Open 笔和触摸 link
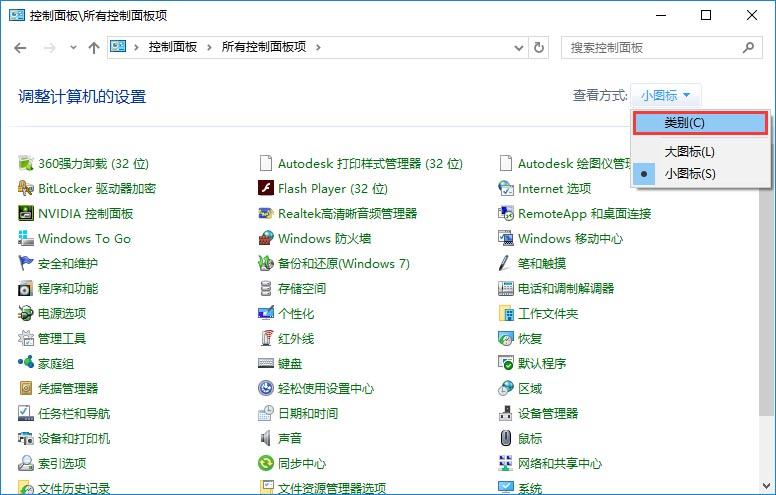The height and width of the screenshot is (495, 776). coord(542,263)
